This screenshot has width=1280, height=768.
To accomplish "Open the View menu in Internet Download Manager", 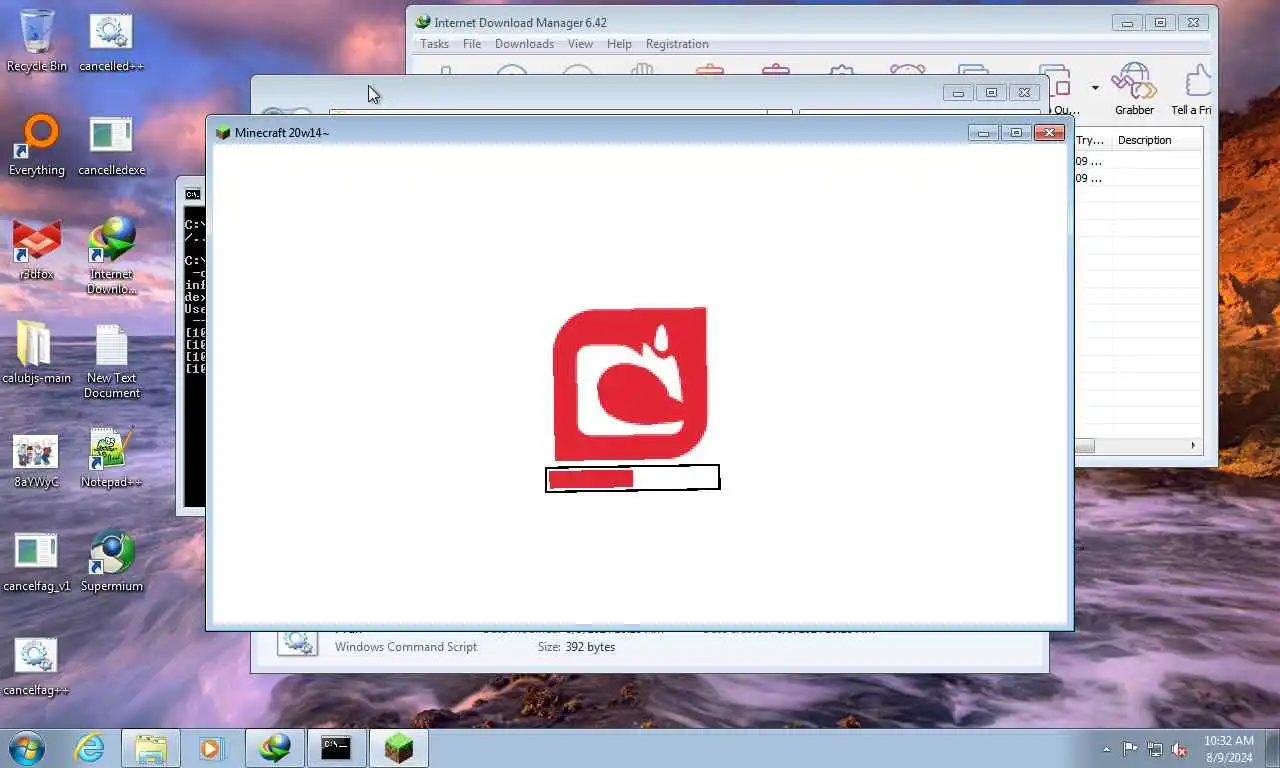I will [581, 44].
